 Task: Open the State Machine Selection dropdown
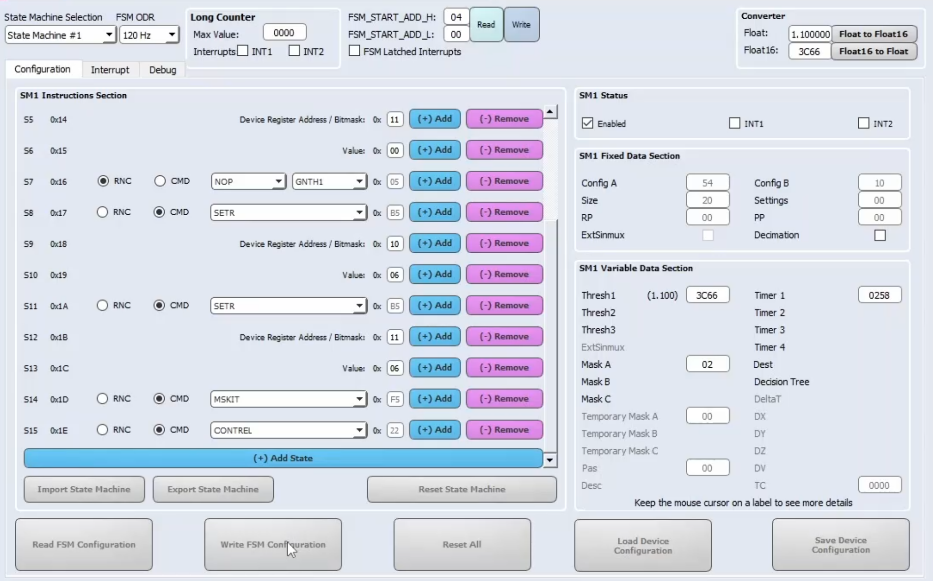pyautogui.click(x=60, y=35)
